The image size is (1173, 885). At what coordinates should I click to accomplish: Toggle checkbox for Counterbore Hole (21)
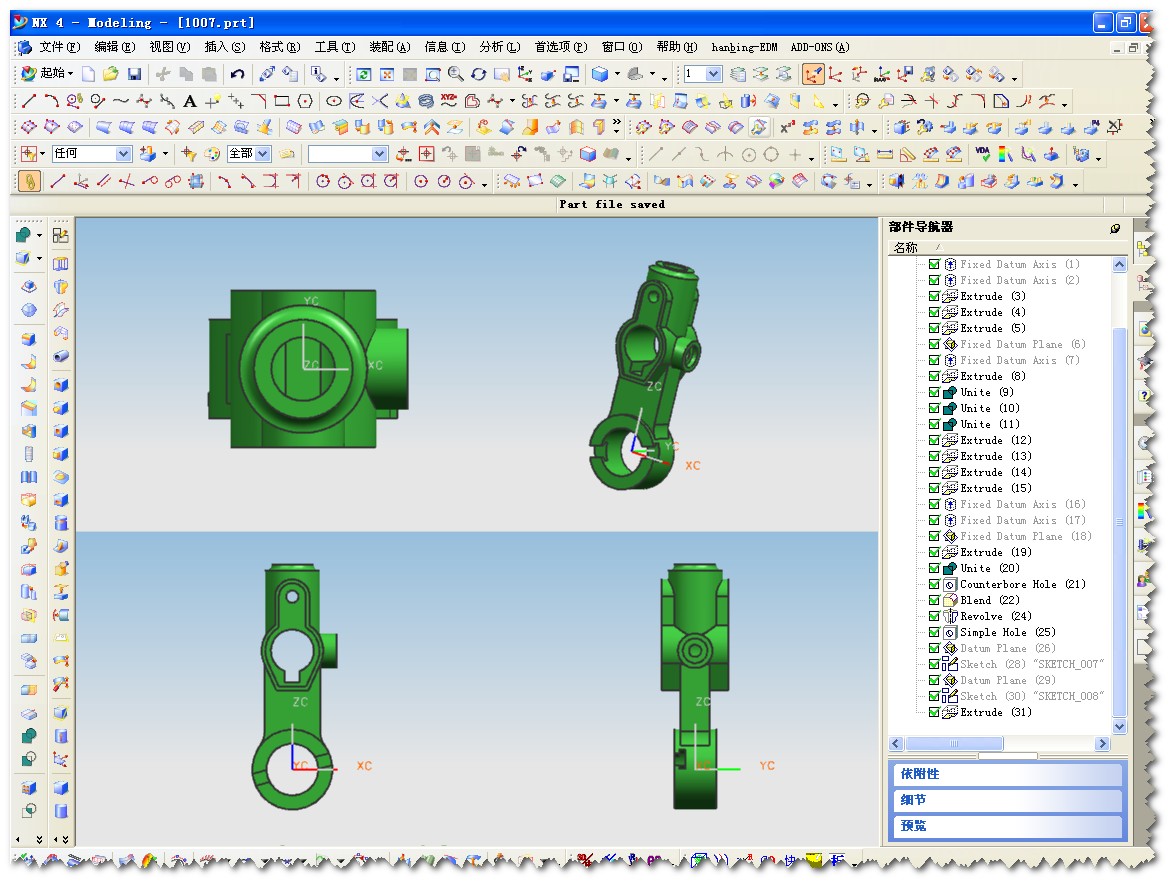[x=934, y=584]
